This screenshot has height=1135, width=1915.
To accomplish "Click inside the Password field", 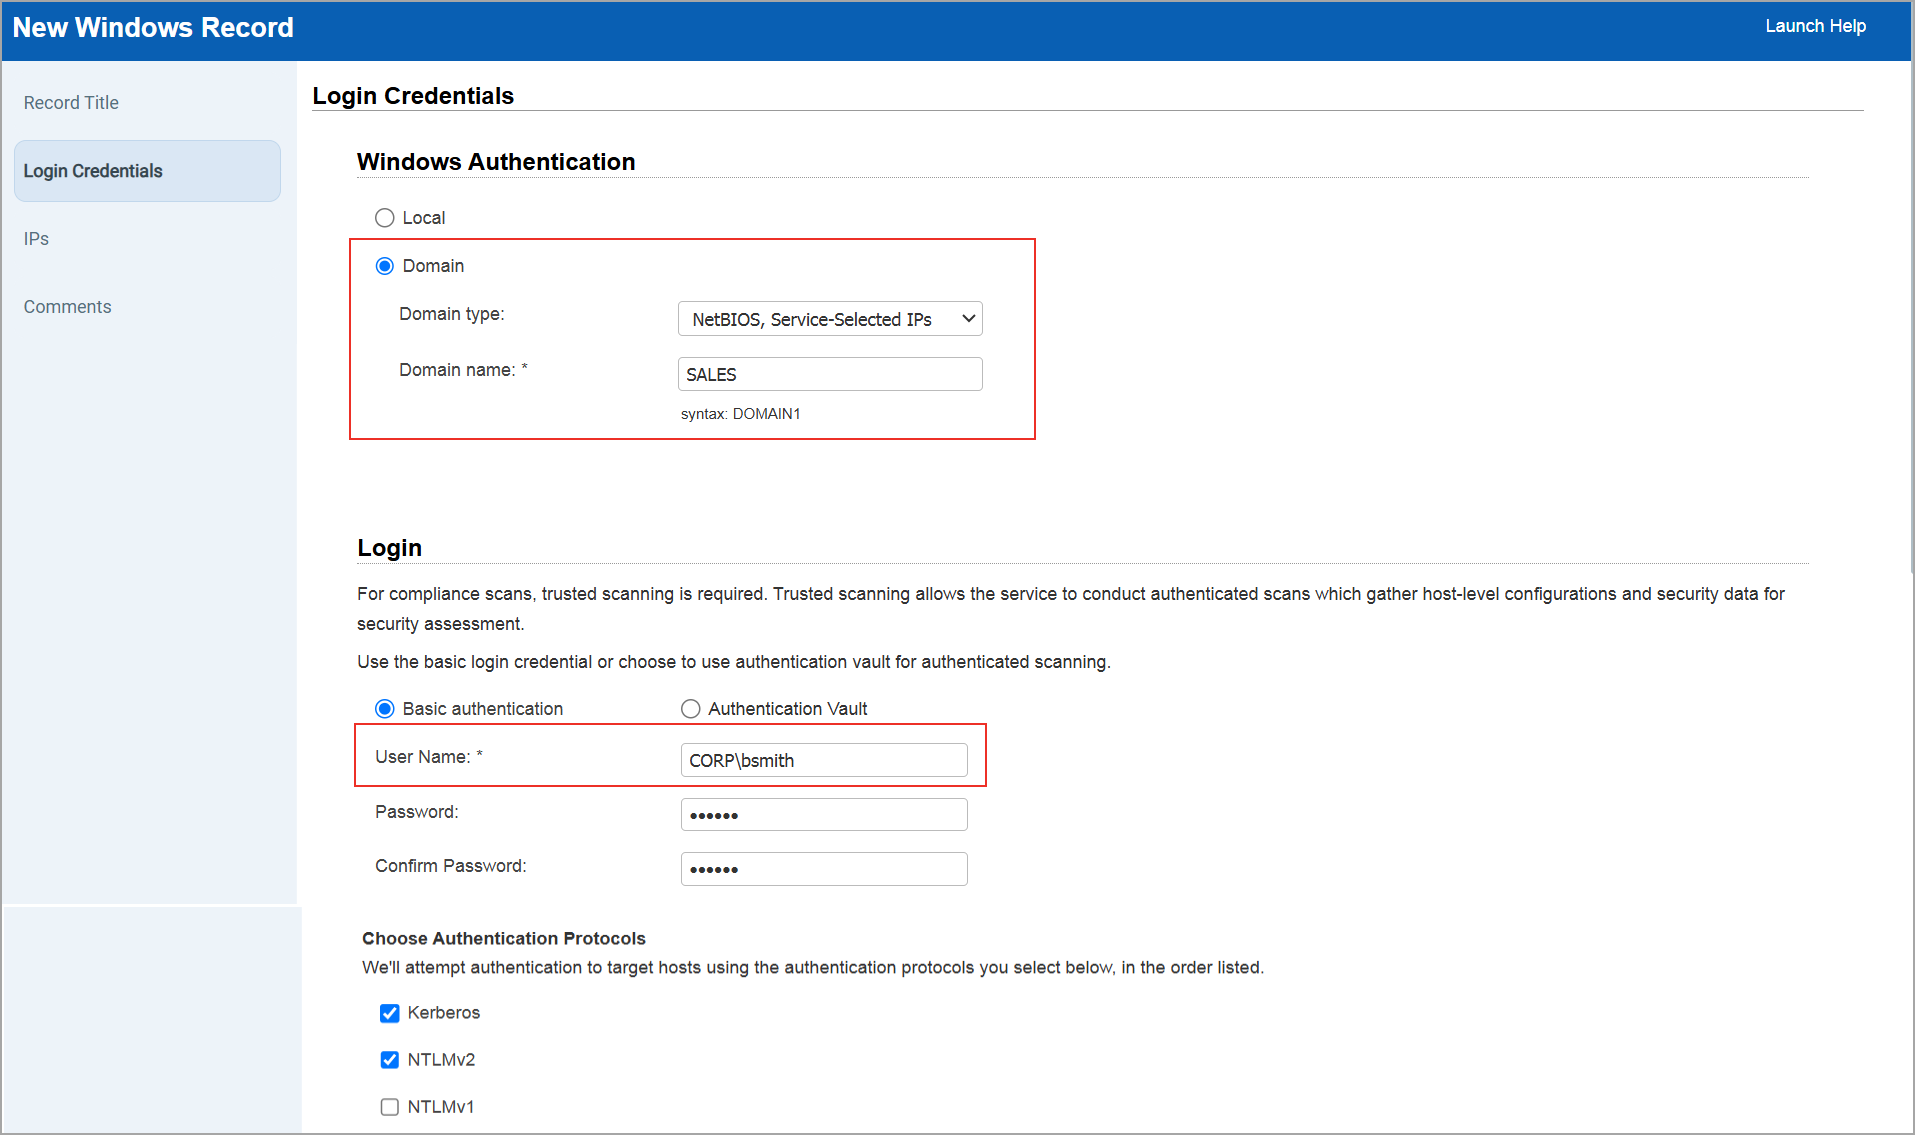I will (823, 814).
